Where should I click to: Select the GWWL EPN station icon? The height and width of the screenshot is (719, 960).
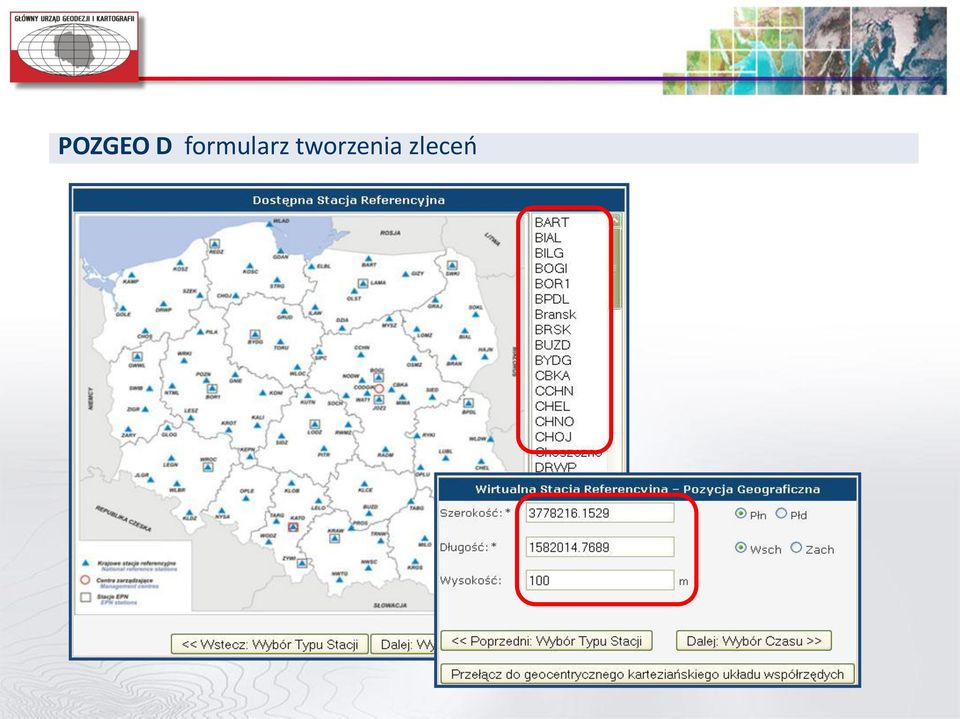[x=137, y=356]
